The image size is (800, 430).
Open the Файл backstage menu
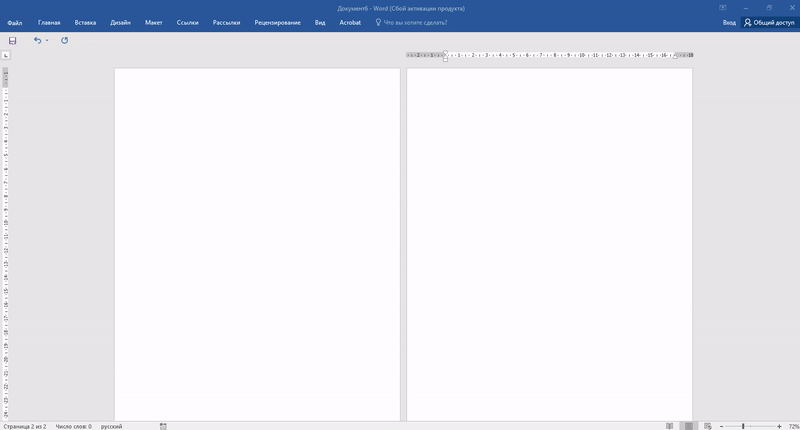click(x=15, y=22)
